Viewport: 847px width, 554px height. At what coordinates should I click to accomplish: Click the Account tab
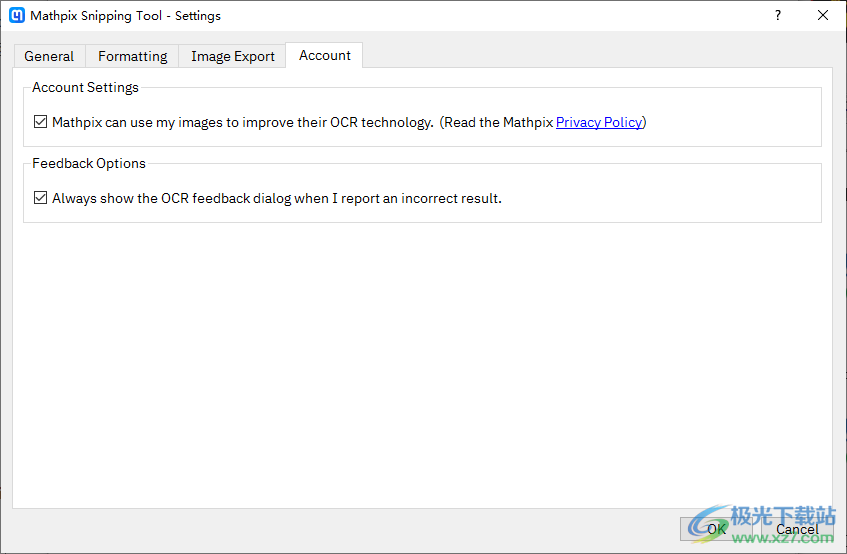[325, 55]
